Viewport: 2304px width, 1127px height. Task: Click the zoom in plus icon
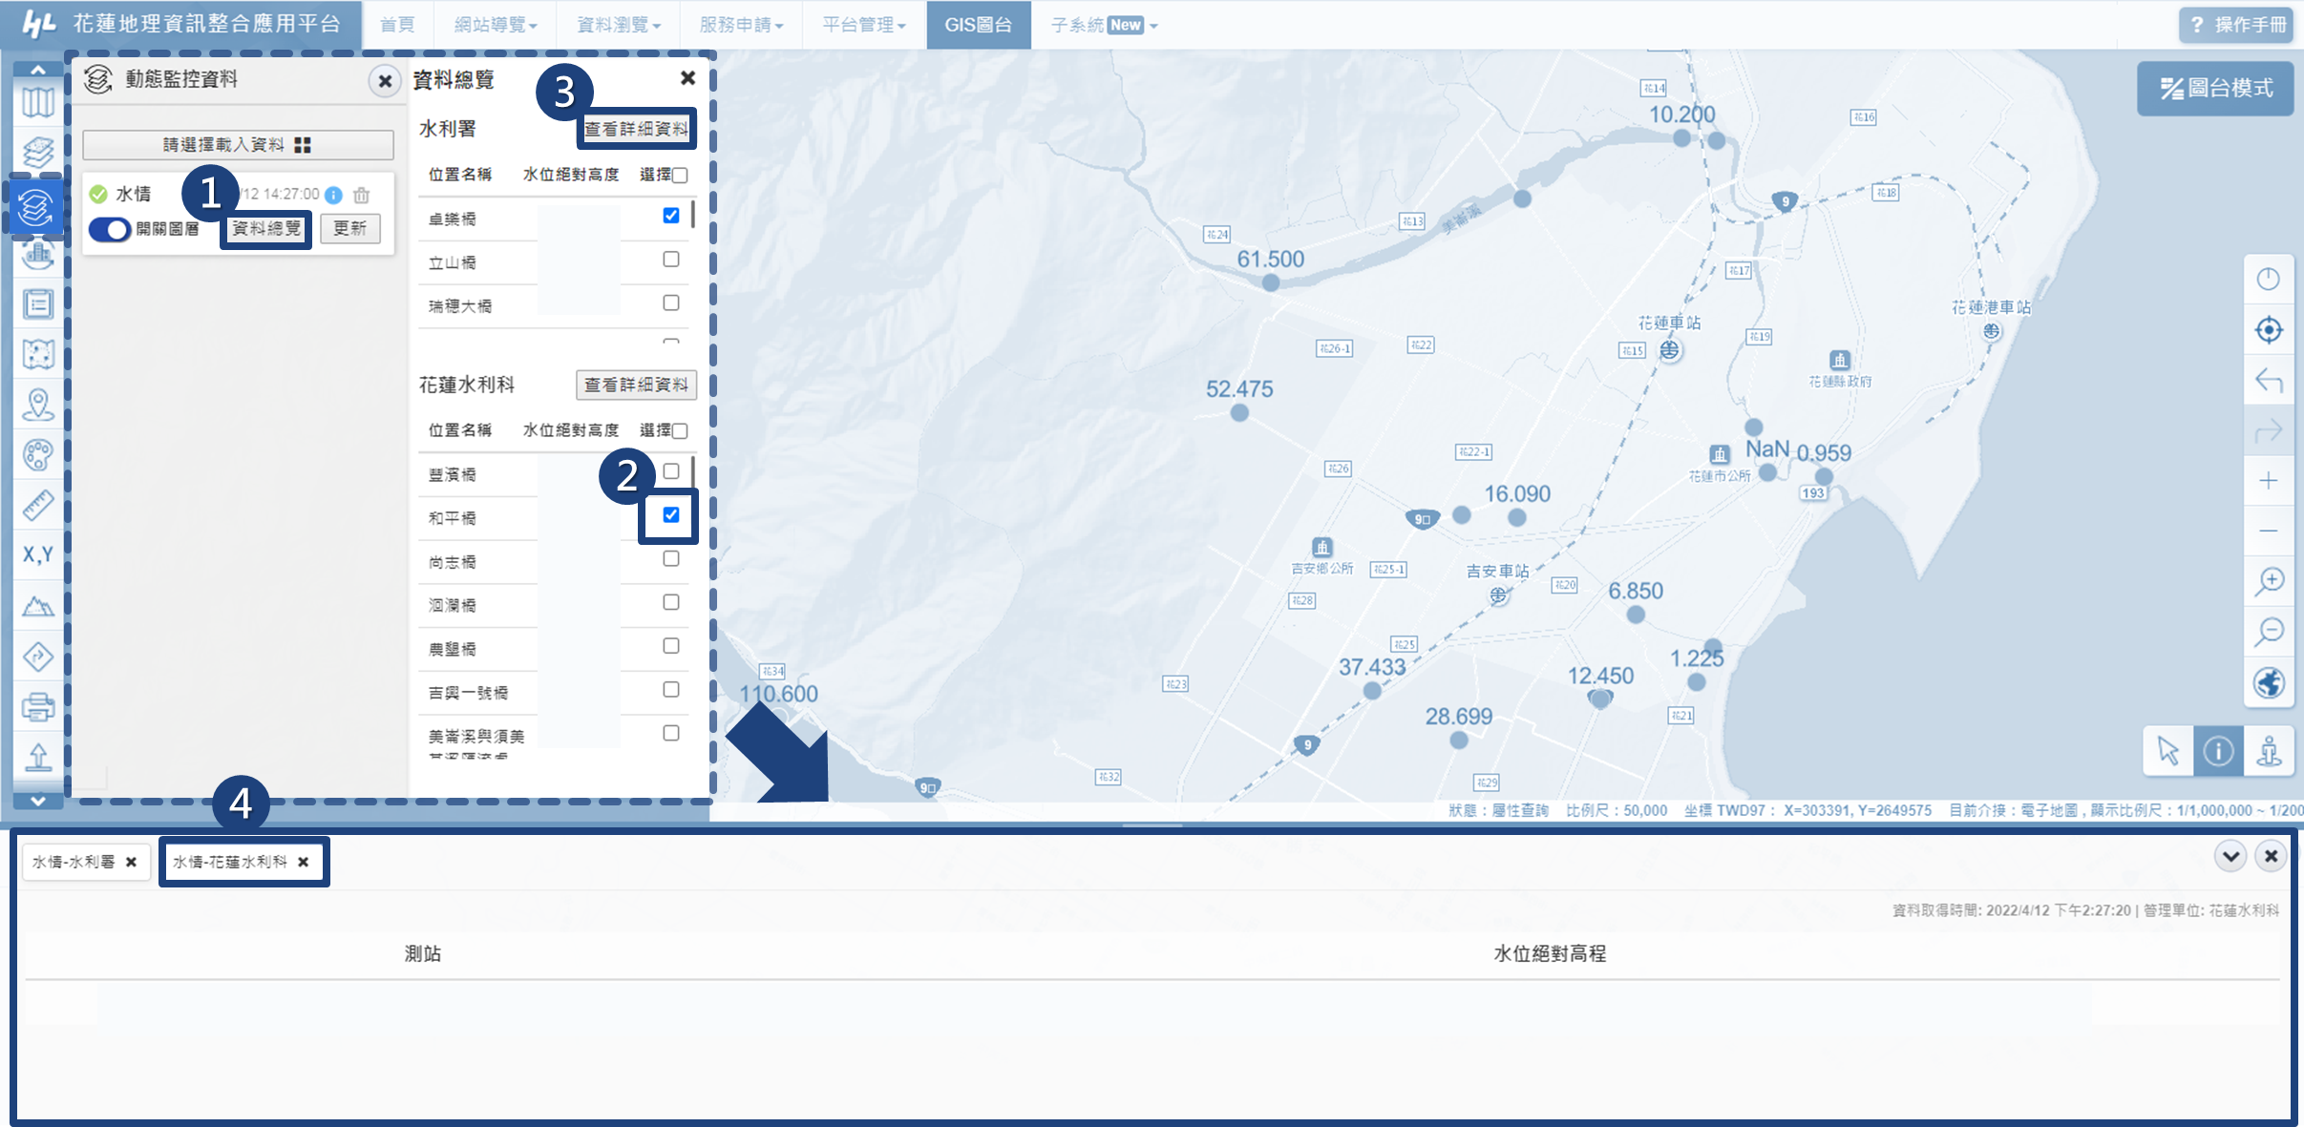2268,481
